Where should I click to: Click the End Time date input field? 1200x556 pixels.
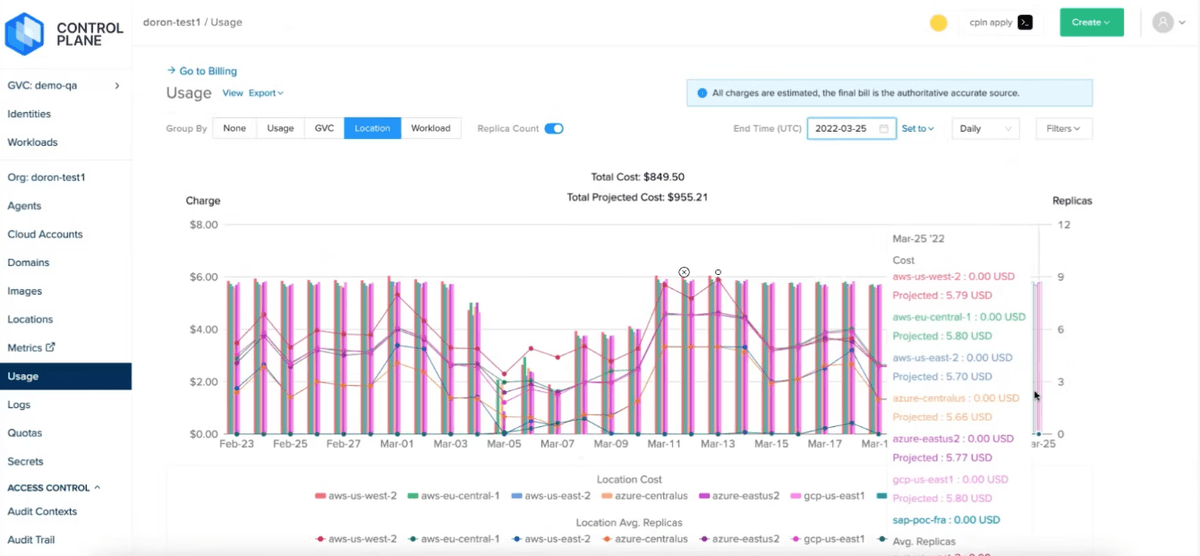[851, 129]
